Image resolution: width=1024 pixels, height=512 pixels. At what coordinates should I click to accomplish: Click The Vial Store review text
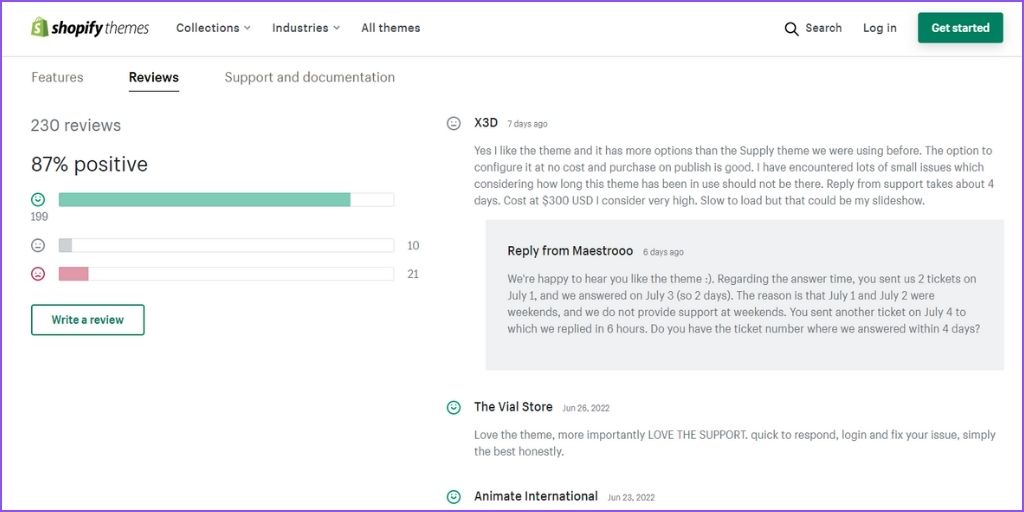pyautogui.click(x=735, y=443)
